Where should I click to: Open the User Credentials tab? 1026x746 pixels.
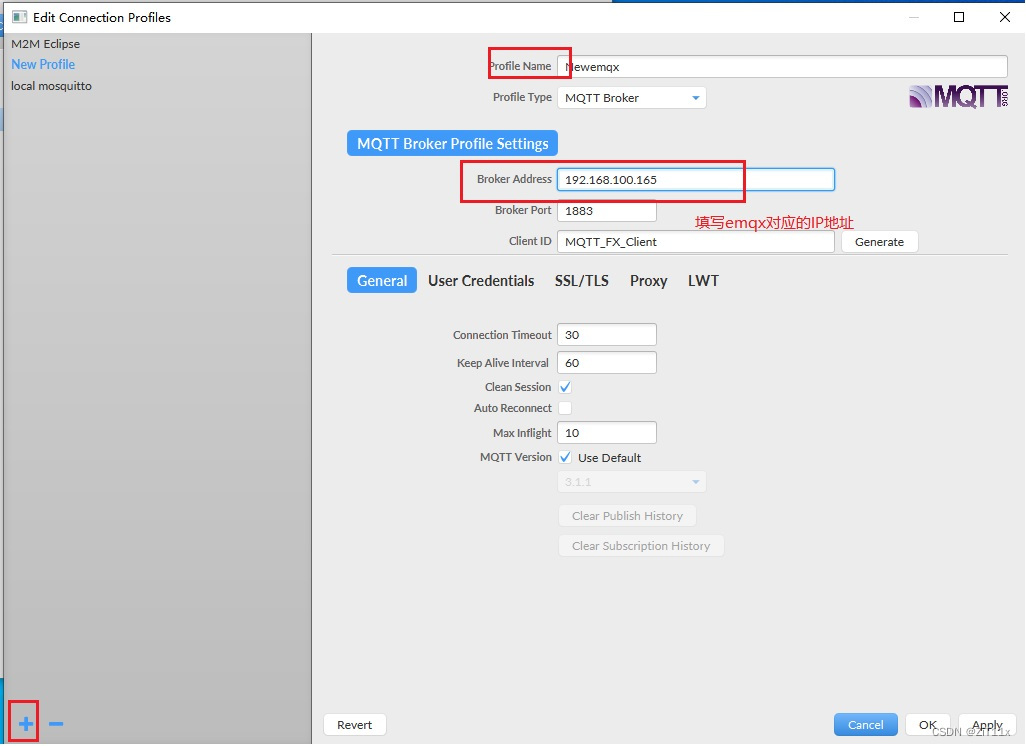(x=481, y=280)
